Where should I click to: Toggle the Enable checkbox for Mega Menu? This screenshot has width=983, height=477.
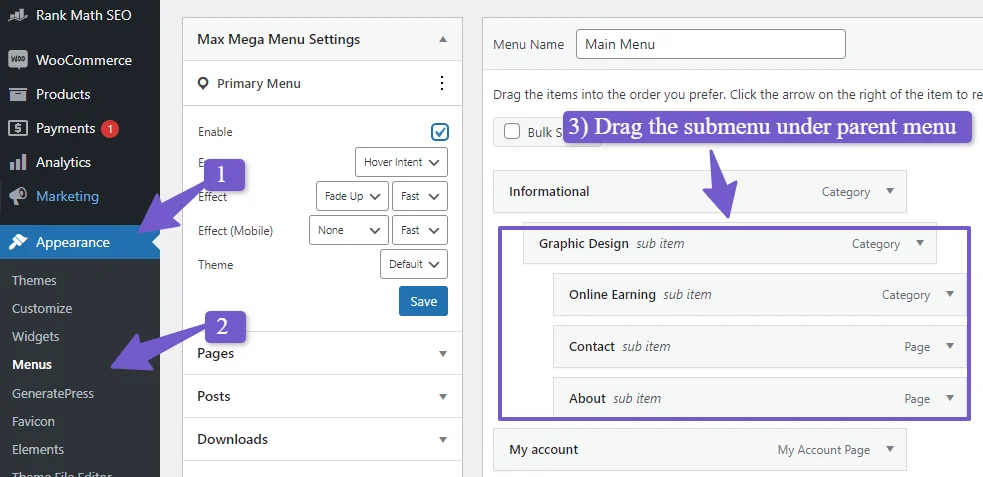[439, 132]
